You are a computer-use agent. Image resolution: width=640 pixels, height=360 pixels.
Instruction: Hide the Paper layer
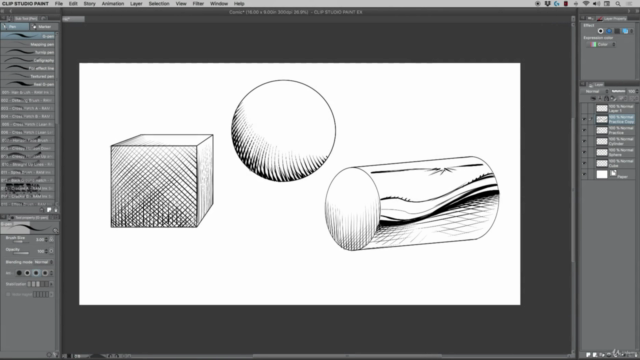(x=584, y=174)
